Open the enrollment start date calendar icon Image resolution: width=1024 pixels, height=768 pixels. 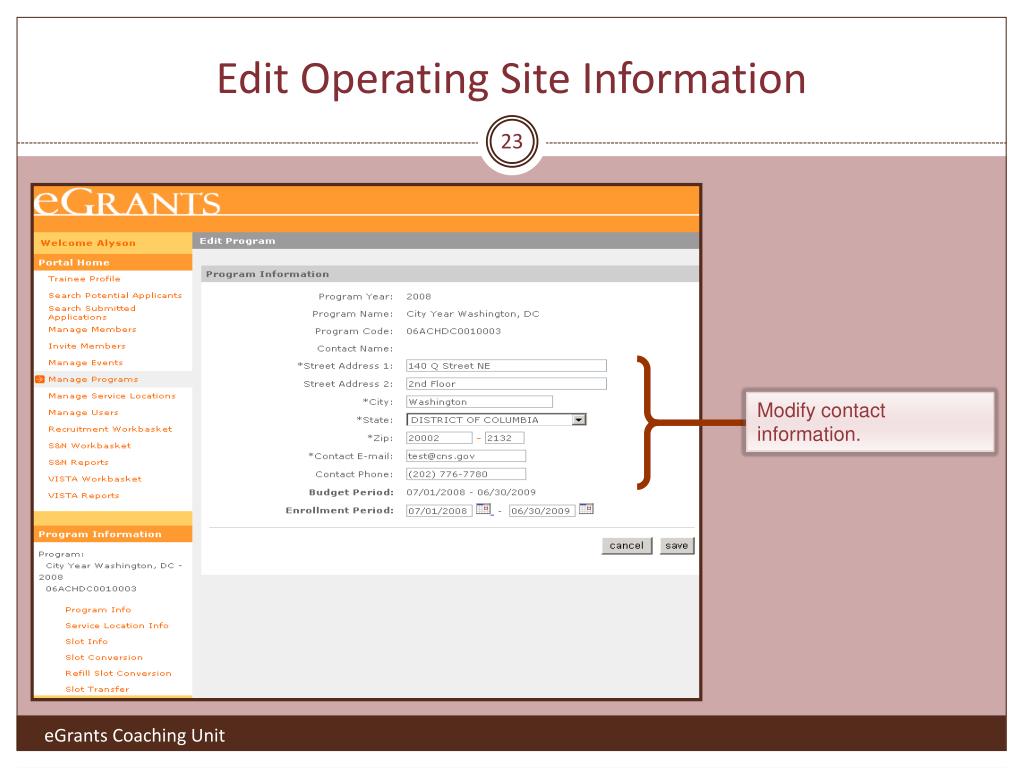pos(483,509)
